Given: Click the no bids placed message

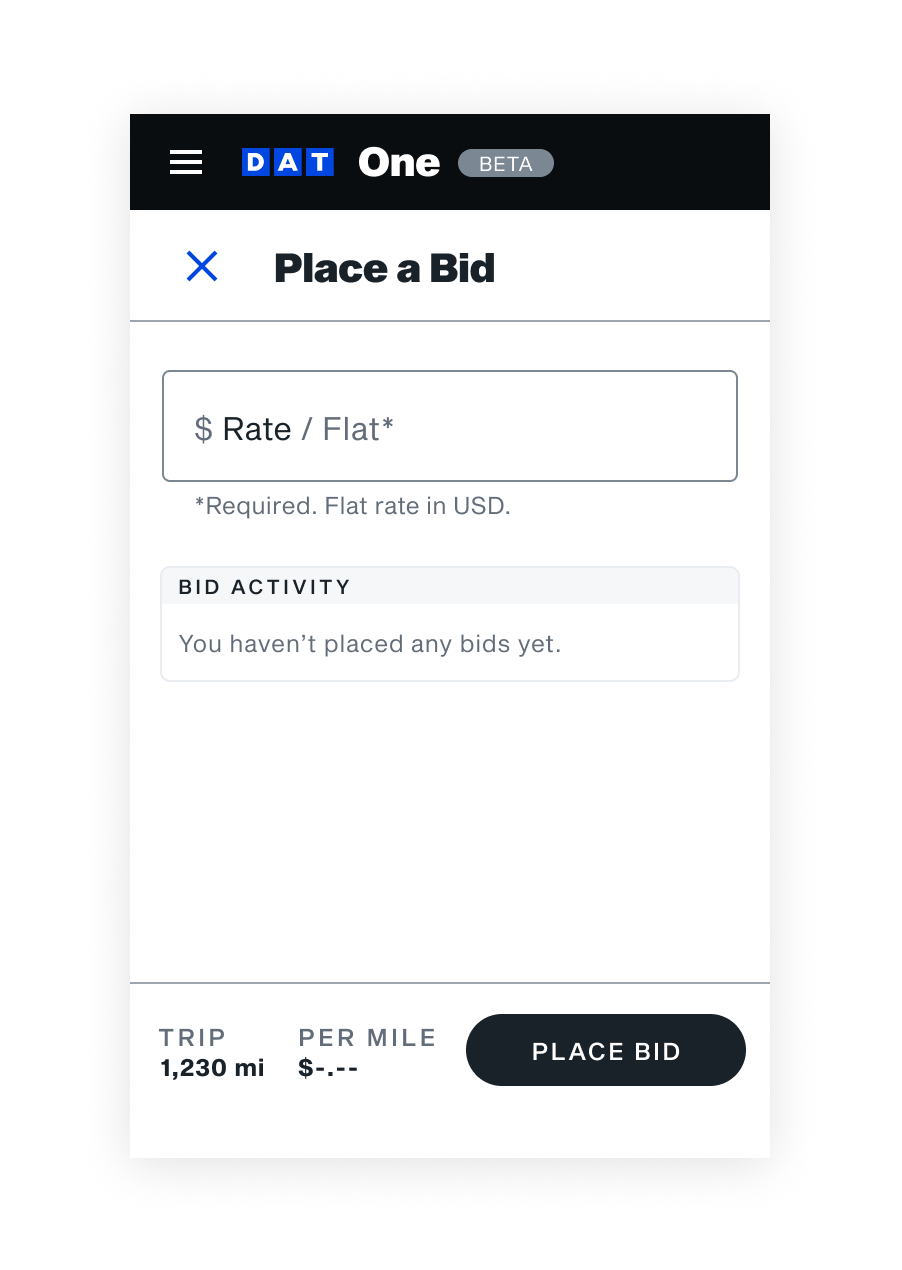Looking at the screenshot, I should (369, 644).
